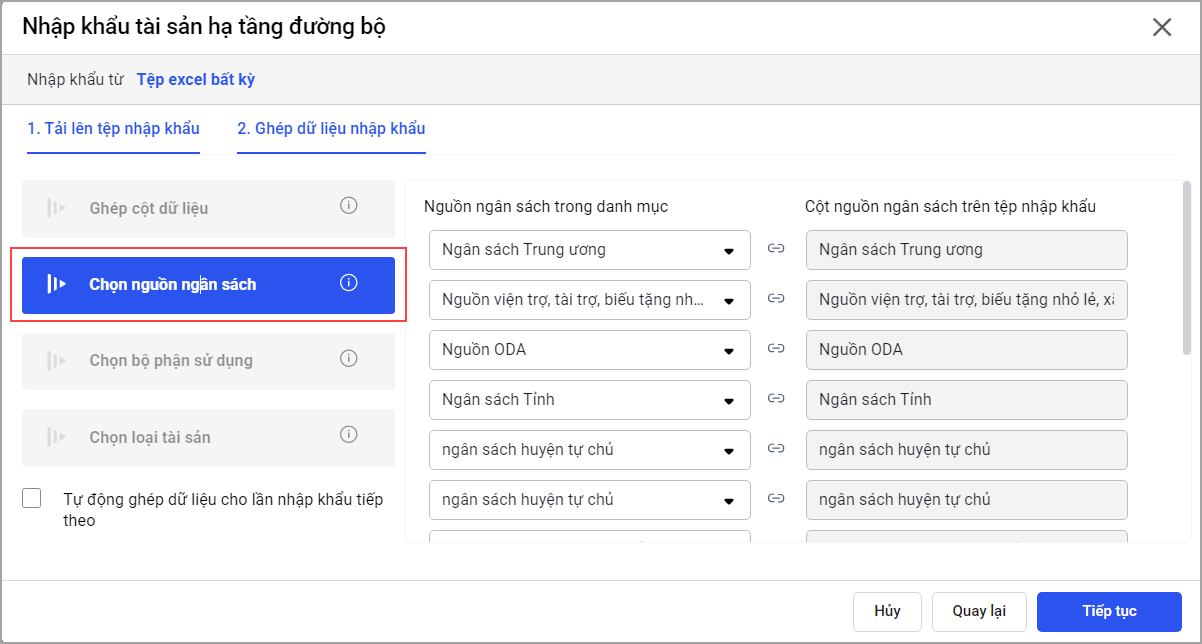This screenshot has width=1202, height=644.
Task: Click the Quay lại button
Action: pos(978,612)
